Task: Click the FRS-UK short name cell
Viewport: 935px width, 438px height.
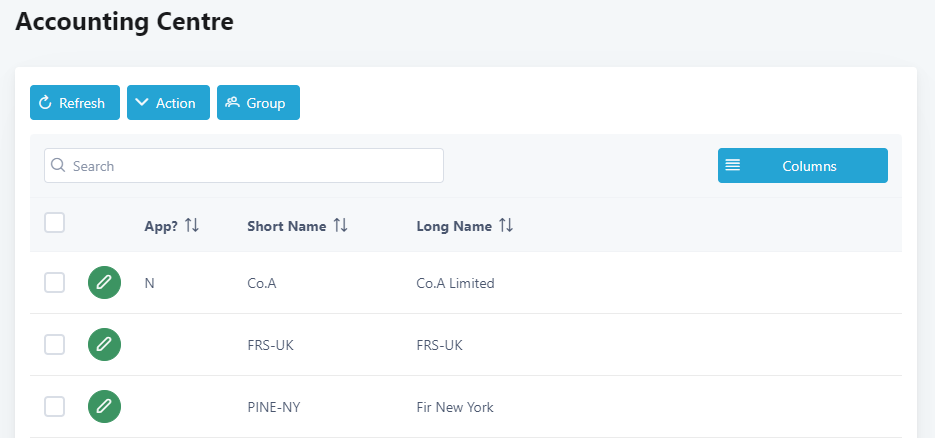Action: tap(270, 345)
